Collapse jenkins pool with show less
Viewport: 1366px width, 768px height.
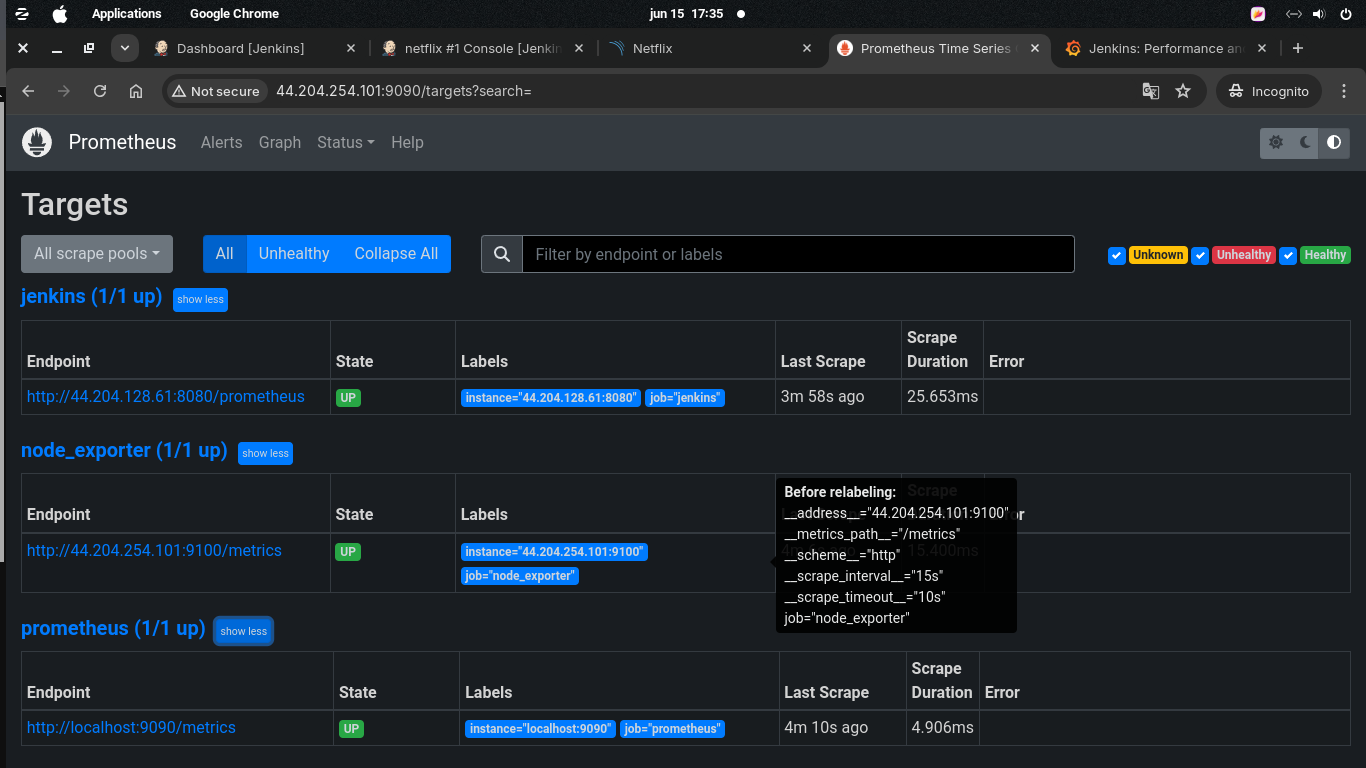point(200,299)
